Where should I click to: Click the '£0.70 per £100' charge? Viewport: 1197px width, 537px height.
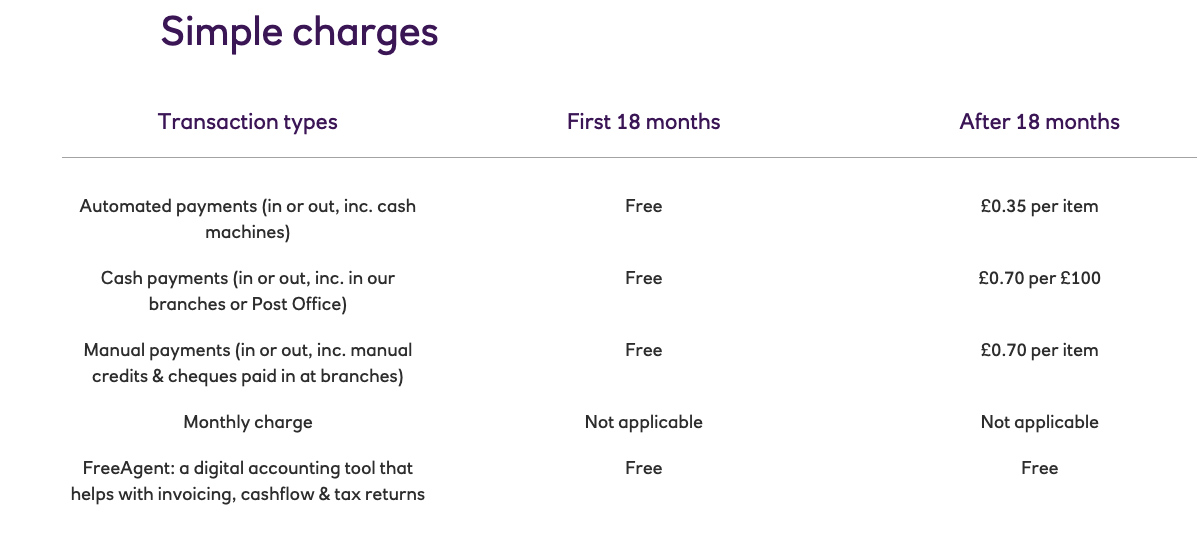(1039, 278)
